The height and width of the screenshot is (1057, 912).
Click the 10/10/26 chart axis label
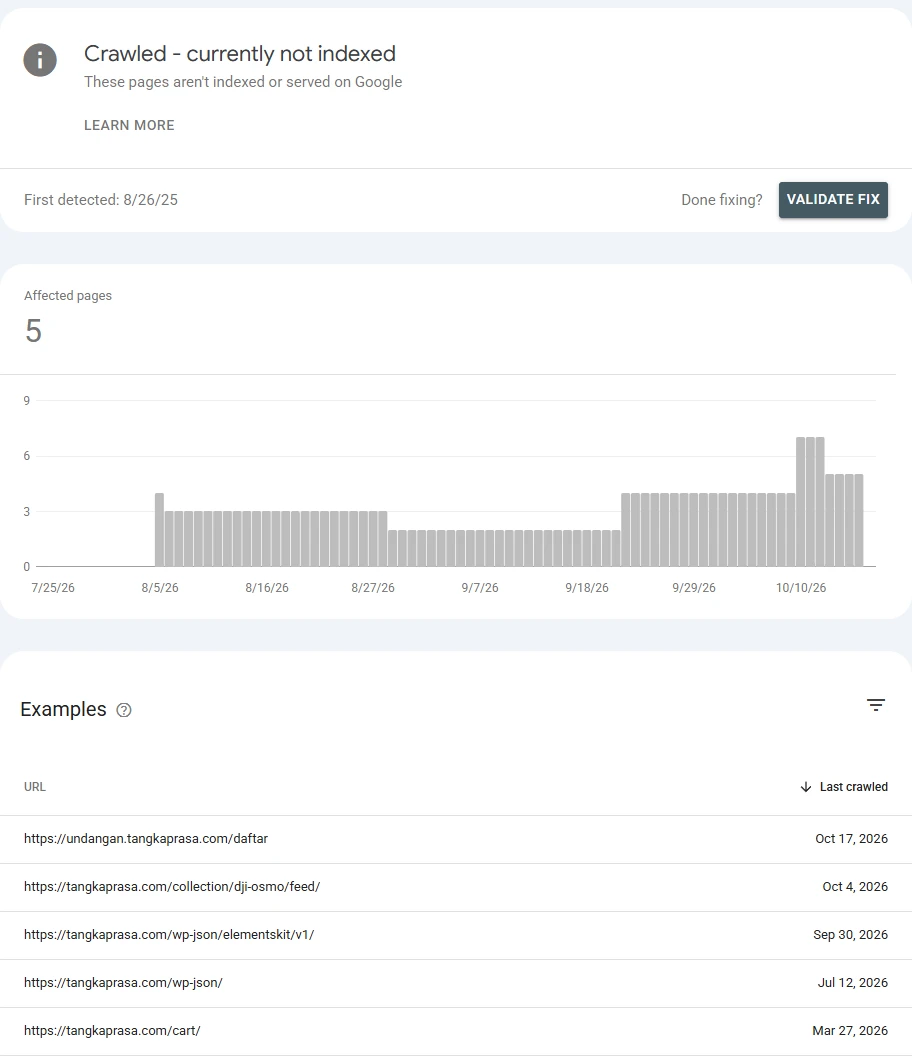801,588
